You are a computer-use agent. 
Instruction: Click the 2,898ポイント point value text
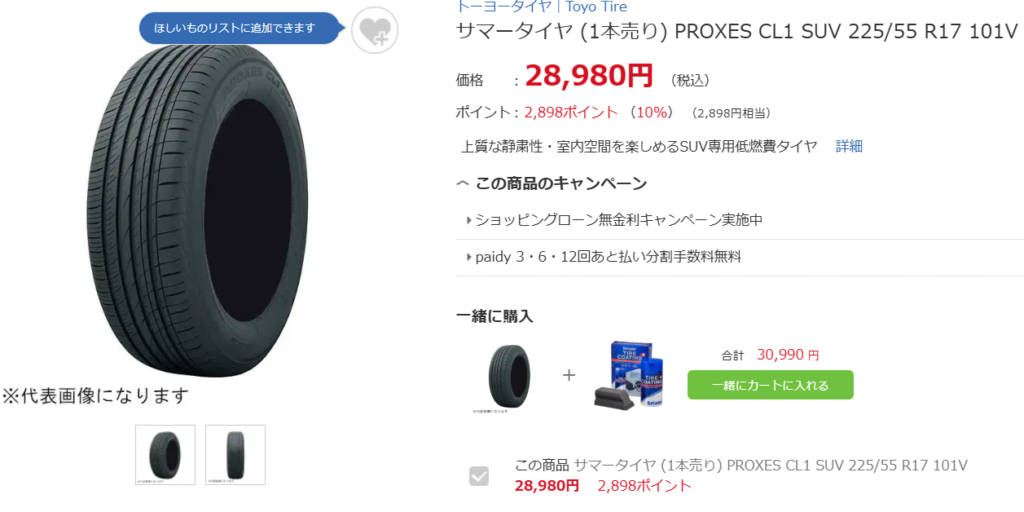(571, 112)
